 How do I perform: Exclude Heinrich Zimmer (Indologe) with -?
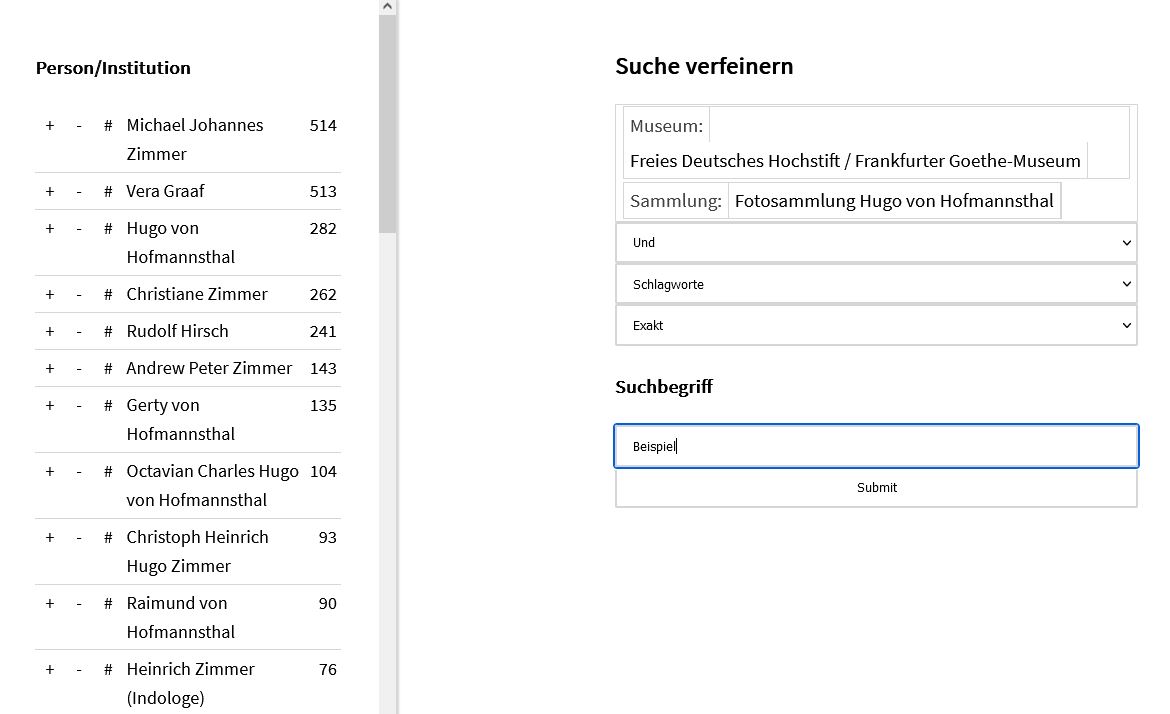[x=79, y=670]
